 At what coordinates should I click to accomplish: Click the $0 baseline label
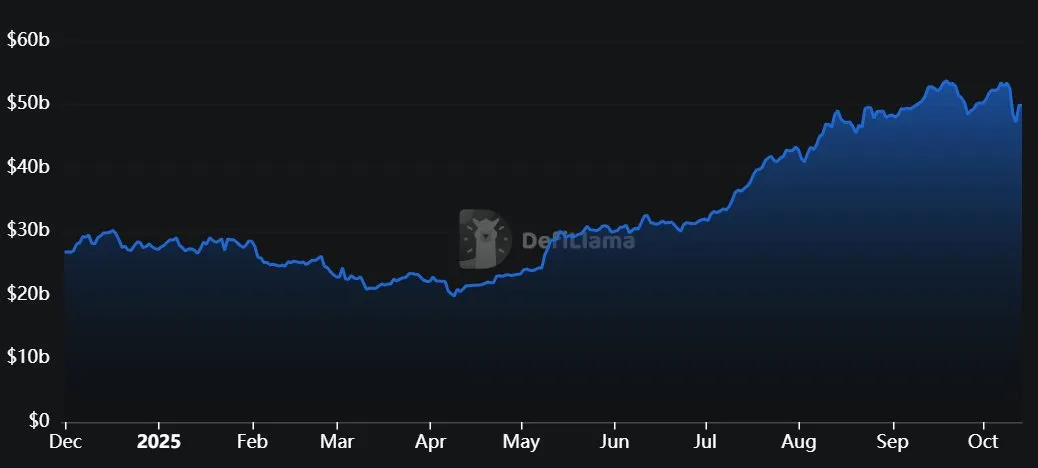click(38, 420)
